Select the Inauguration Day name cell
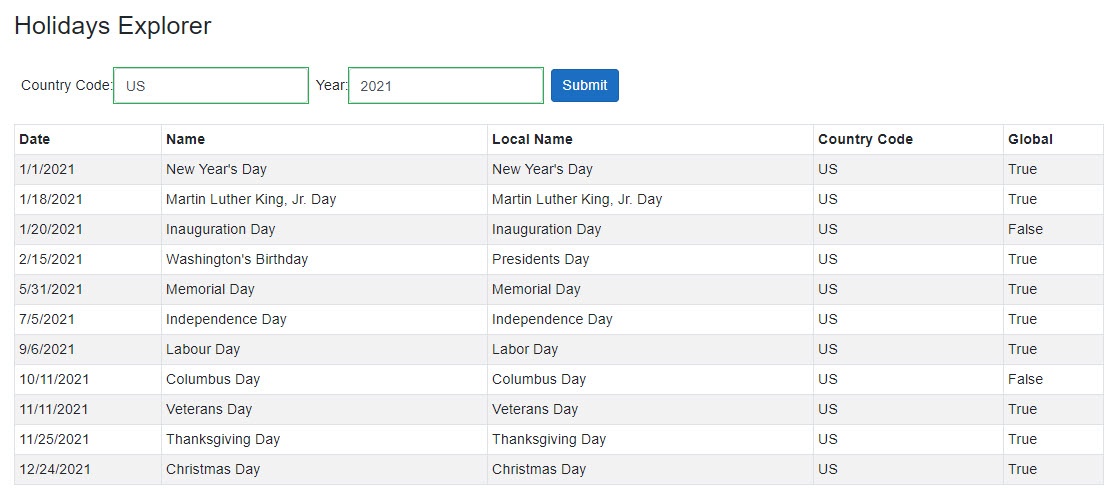 click(220, 229)
